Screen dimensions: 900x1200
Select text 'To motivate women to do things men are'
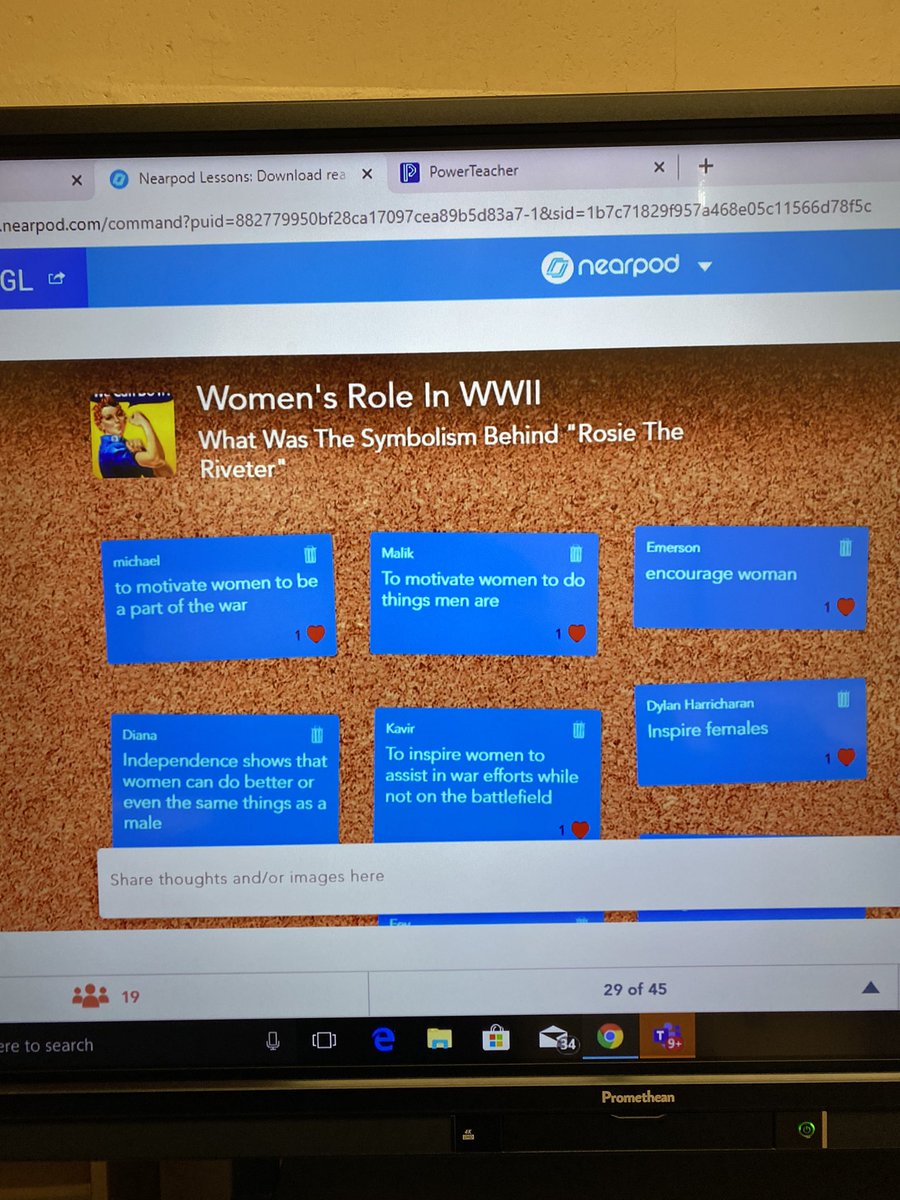(483, 590)
